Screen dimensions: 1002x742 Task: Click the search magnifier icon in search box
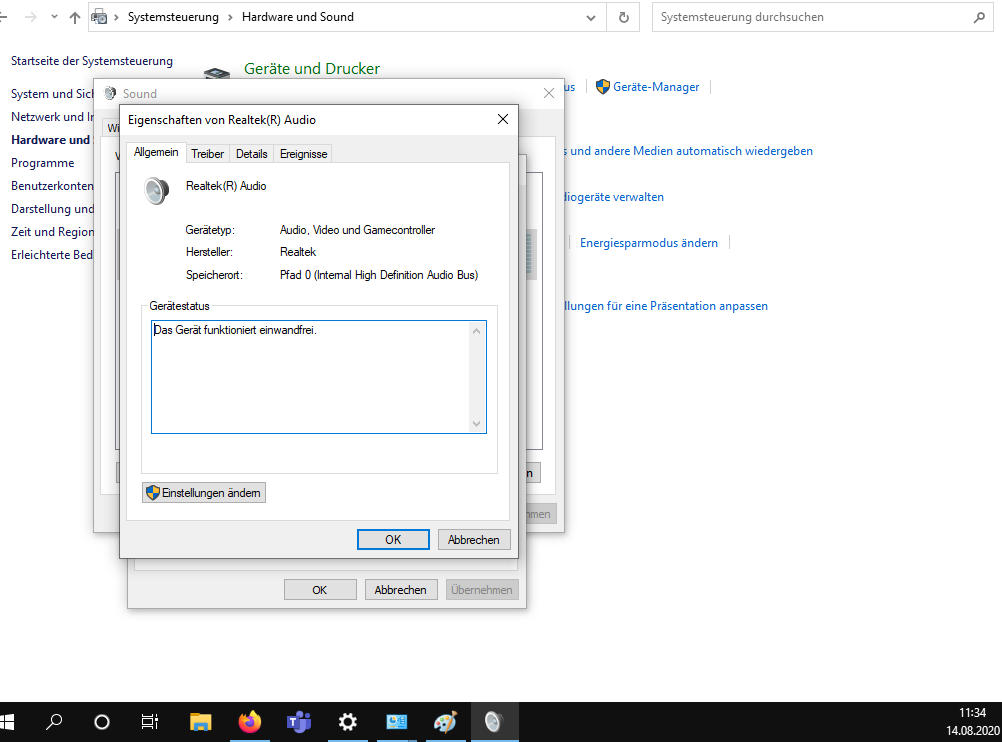[x=979, y=18]
